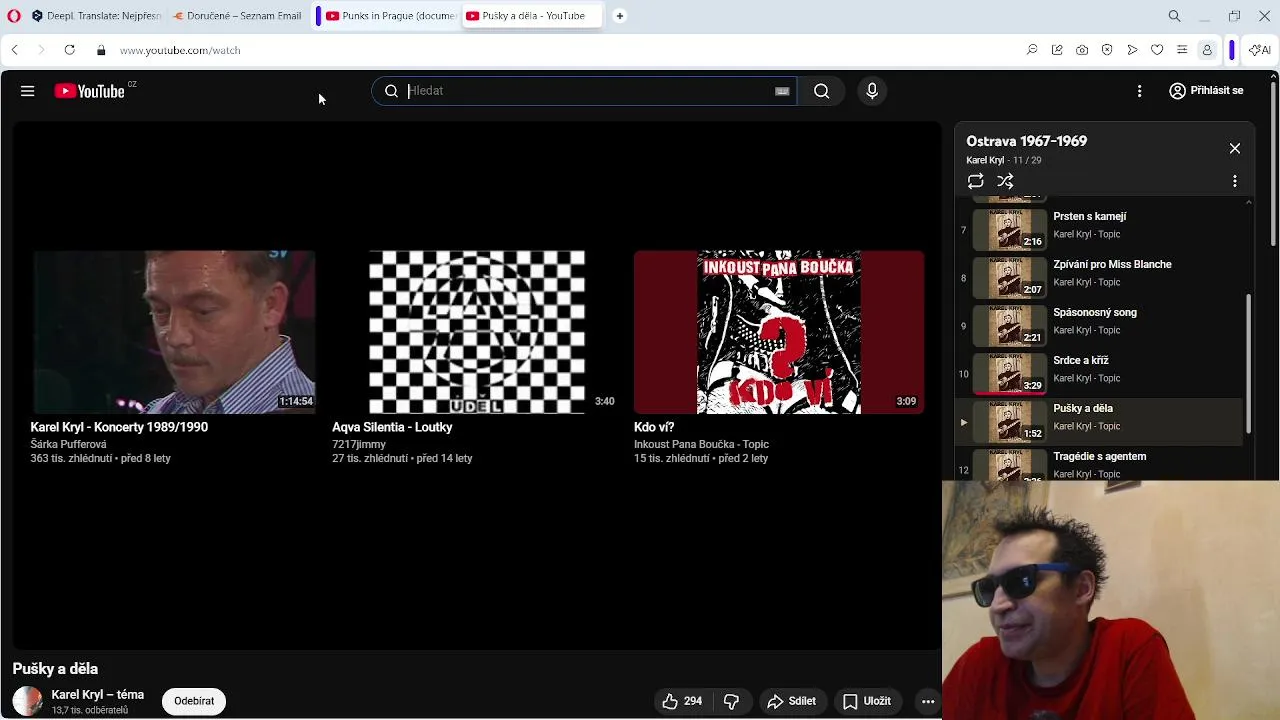Like the video (294 likes)

click(682, 701)
